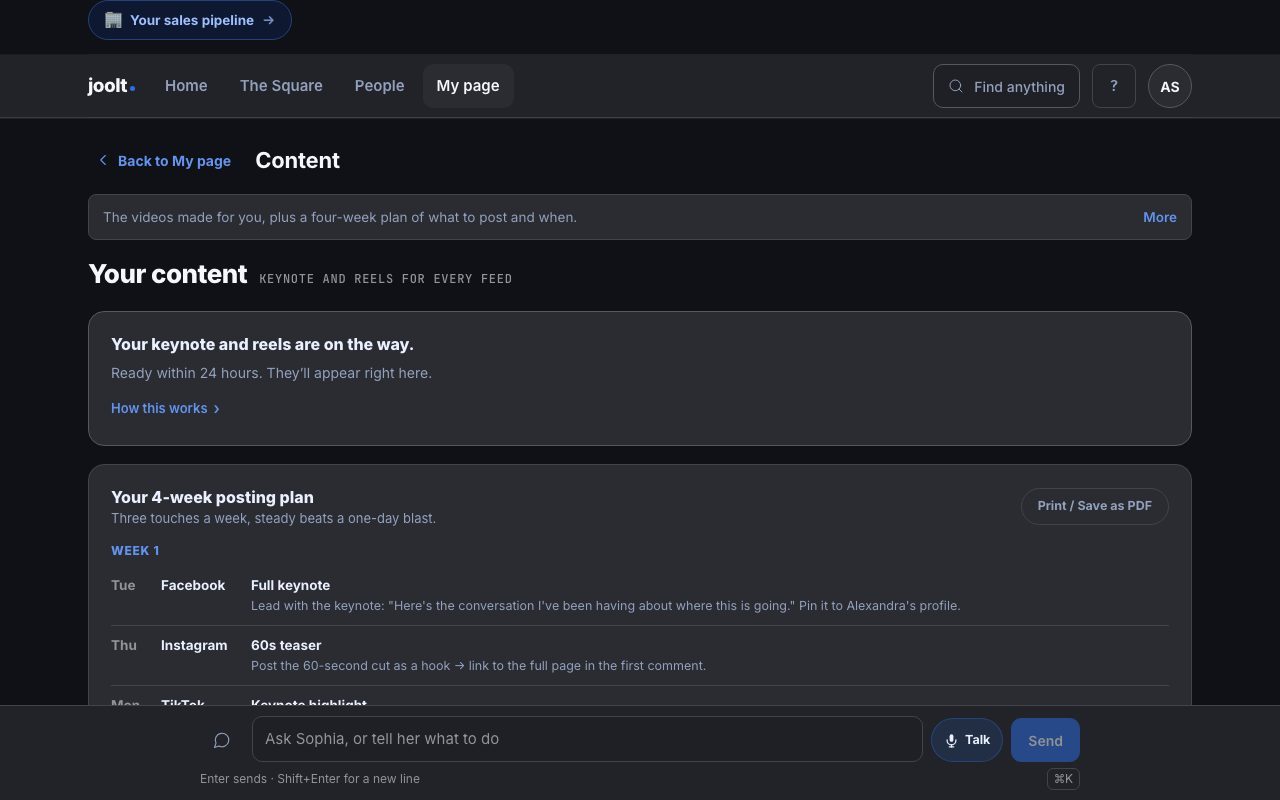Viewport: 1280px width, 800px height.
Task: Open the AS profile avatar
Action: click(1170, 86)
